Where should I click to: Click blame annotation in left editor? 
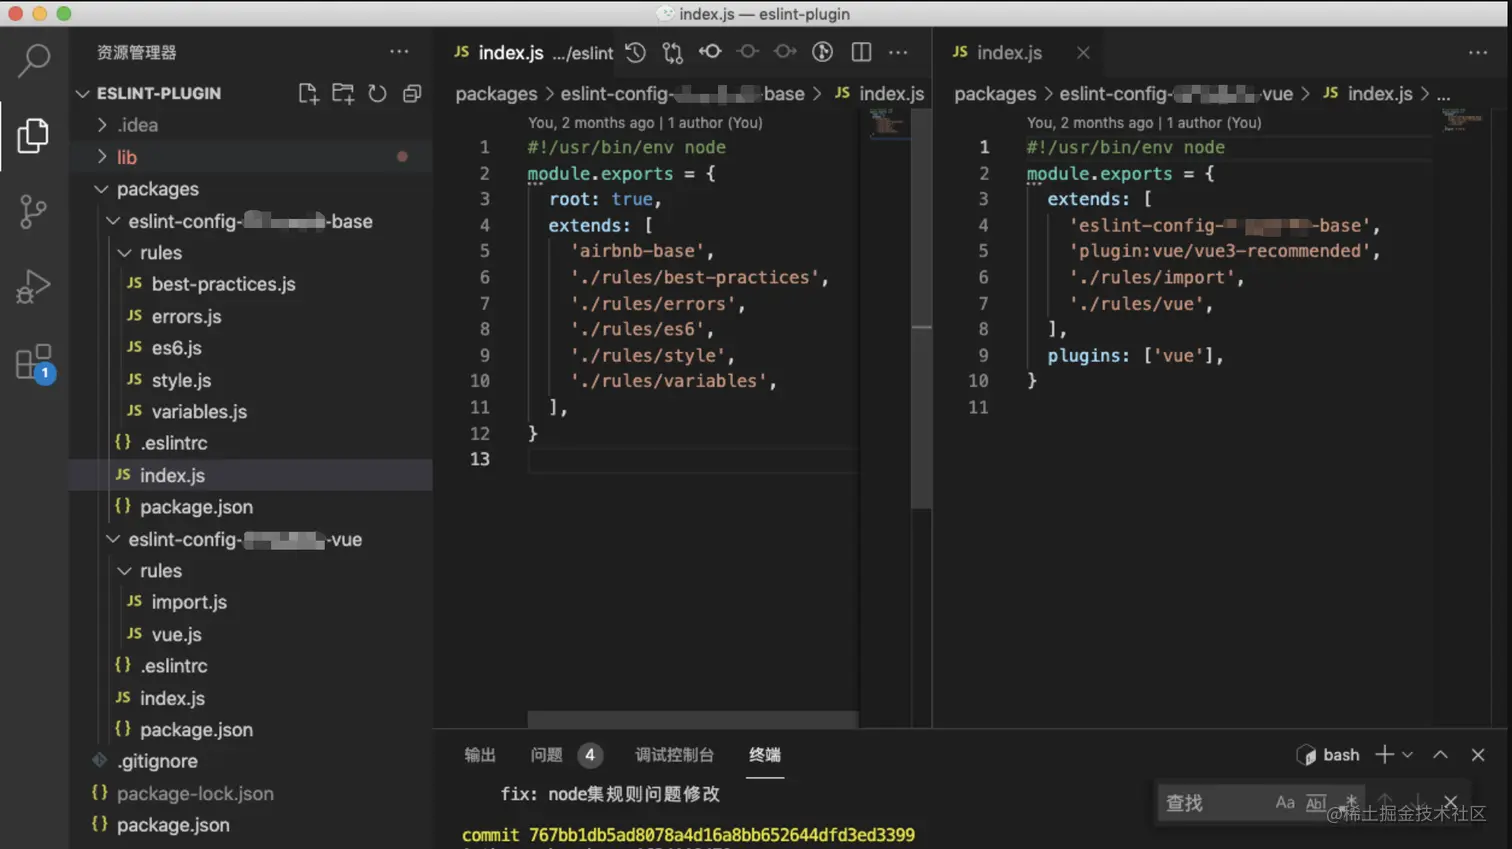click(645, 122)
